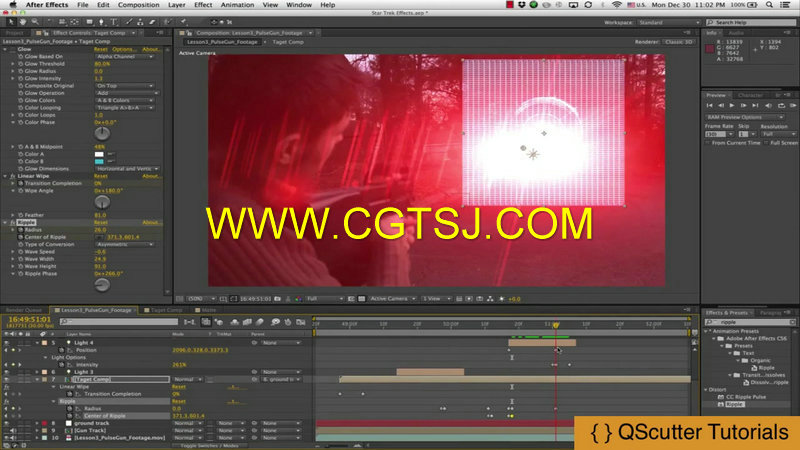Open the Graph Editor icon
800x450 pixels.
301,322
